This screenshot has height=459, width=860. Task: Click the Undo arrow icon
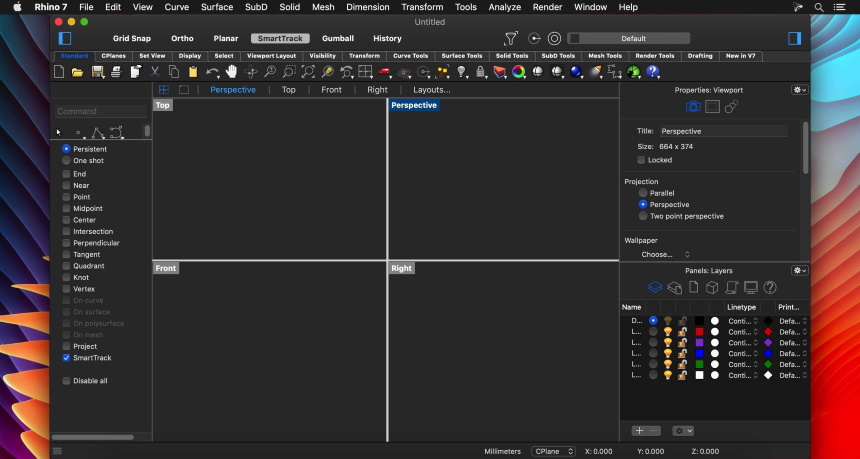point(211,72)
